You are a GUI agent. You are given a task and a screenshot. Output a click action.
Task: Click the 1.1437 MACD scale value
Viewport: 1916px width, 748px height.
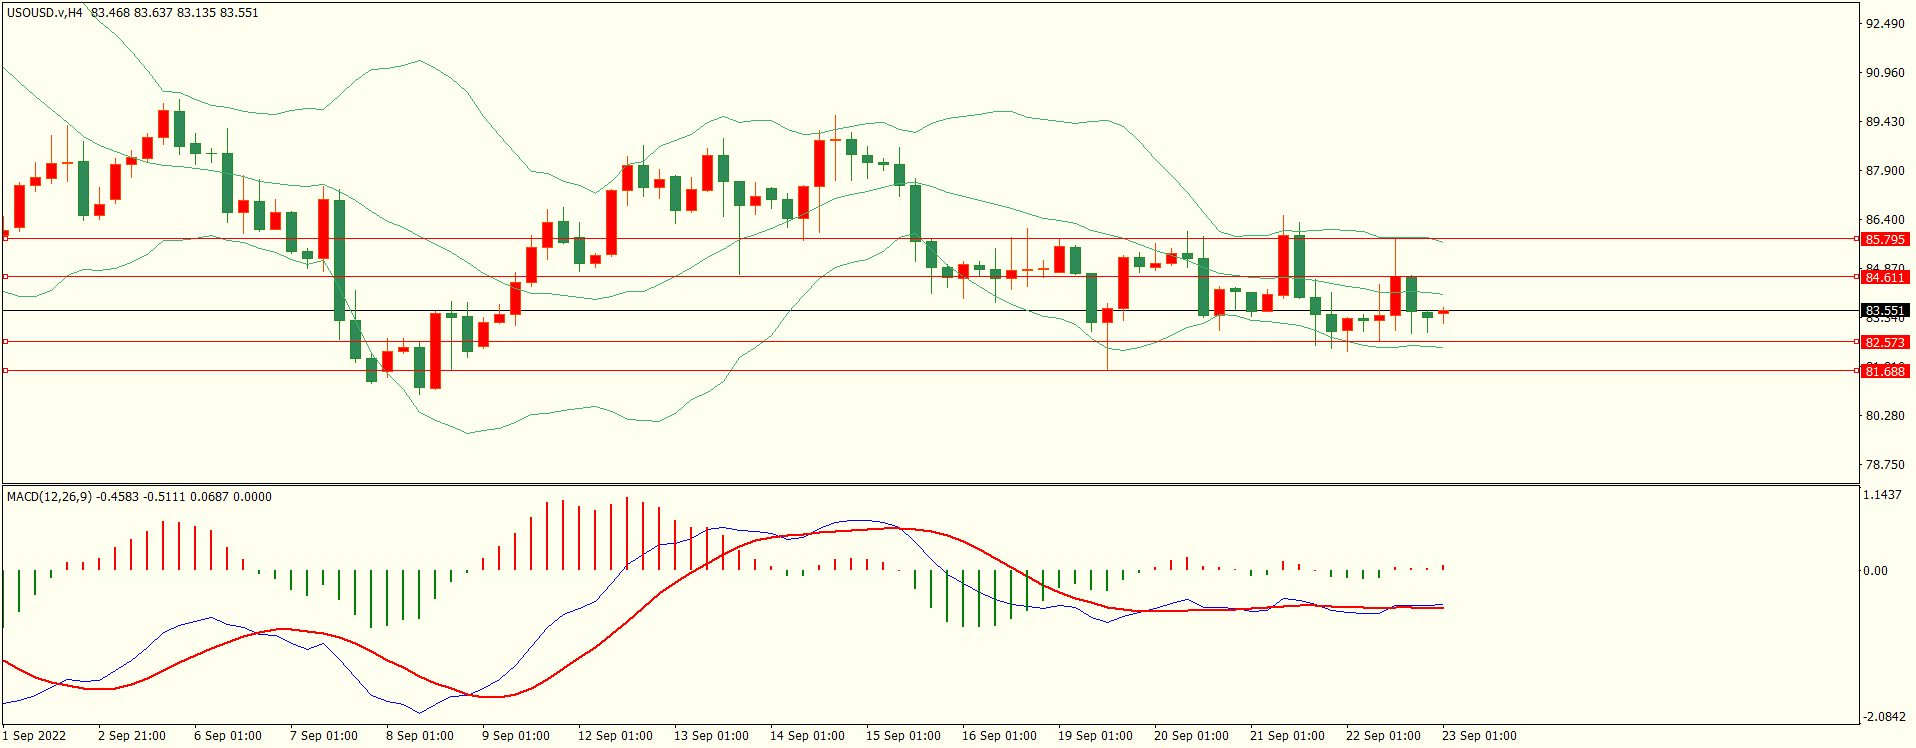pos(1884,495)
